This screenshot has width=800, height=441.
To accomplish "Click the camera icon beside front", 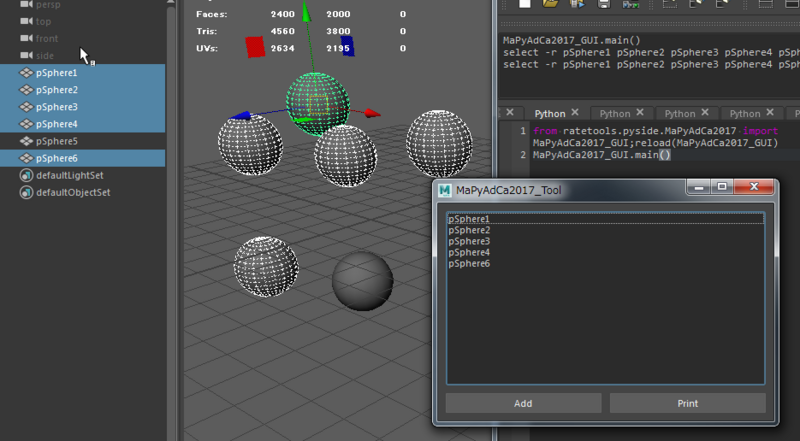I will coord(27,38).
